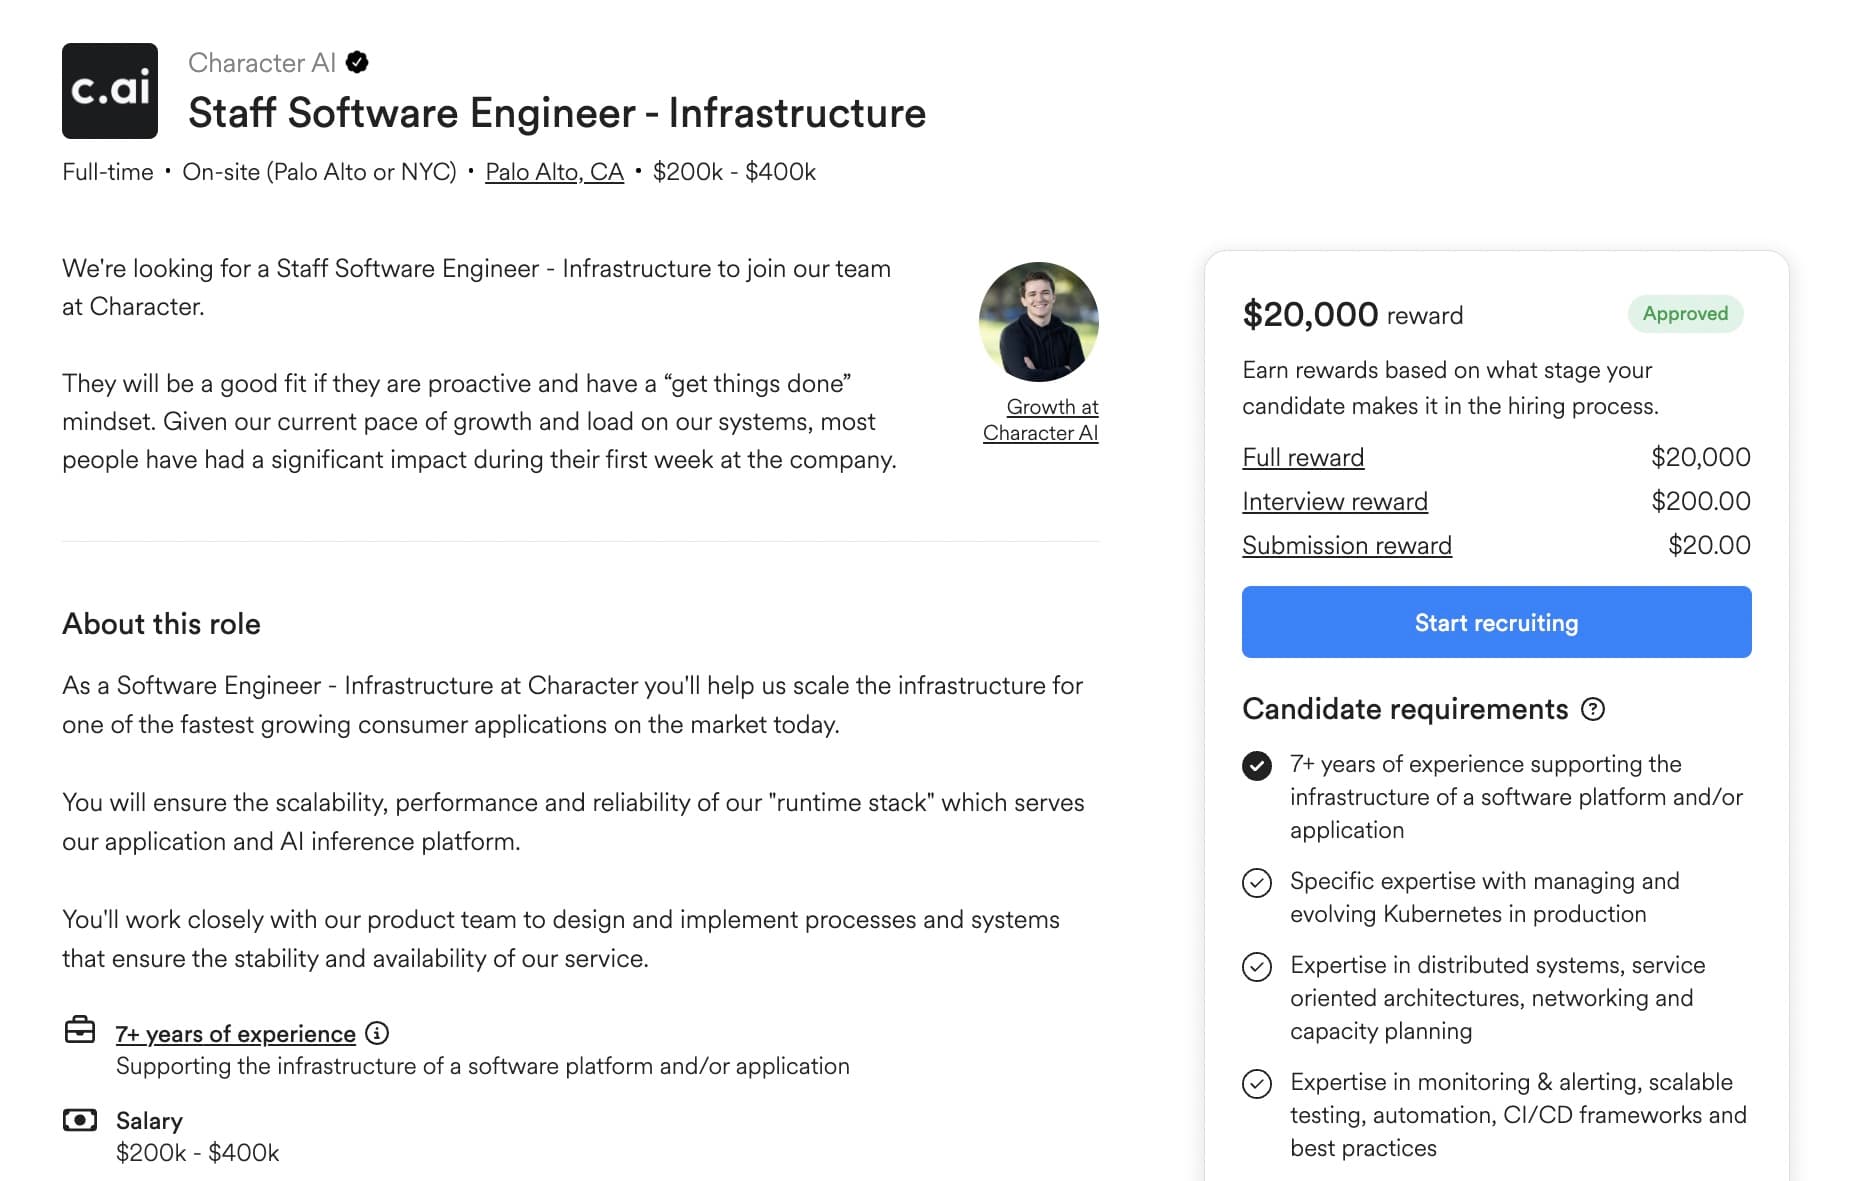Toggle the 7+ years of experience requirement check

tap(1257, 766)
